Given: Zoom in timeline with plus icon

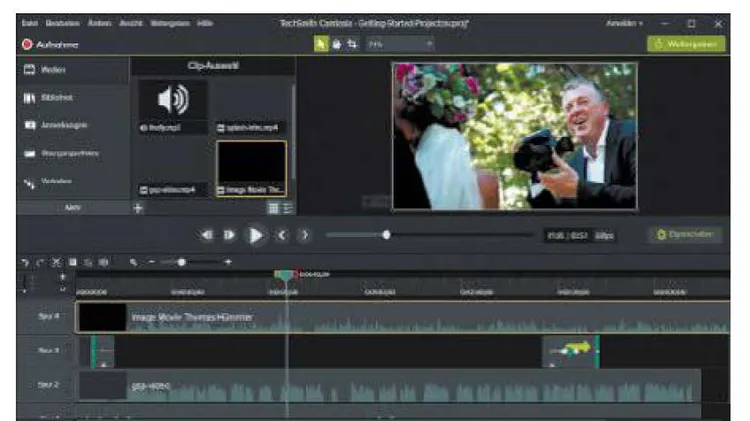Looking at the screenshot, I should pyautogui.click(x=228, y=262).
